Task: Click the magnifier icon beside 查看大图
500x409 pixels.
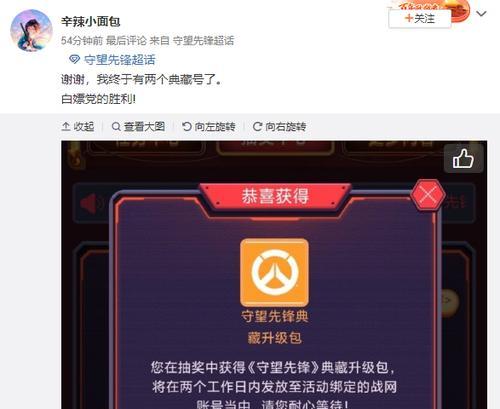Action: 116,127
